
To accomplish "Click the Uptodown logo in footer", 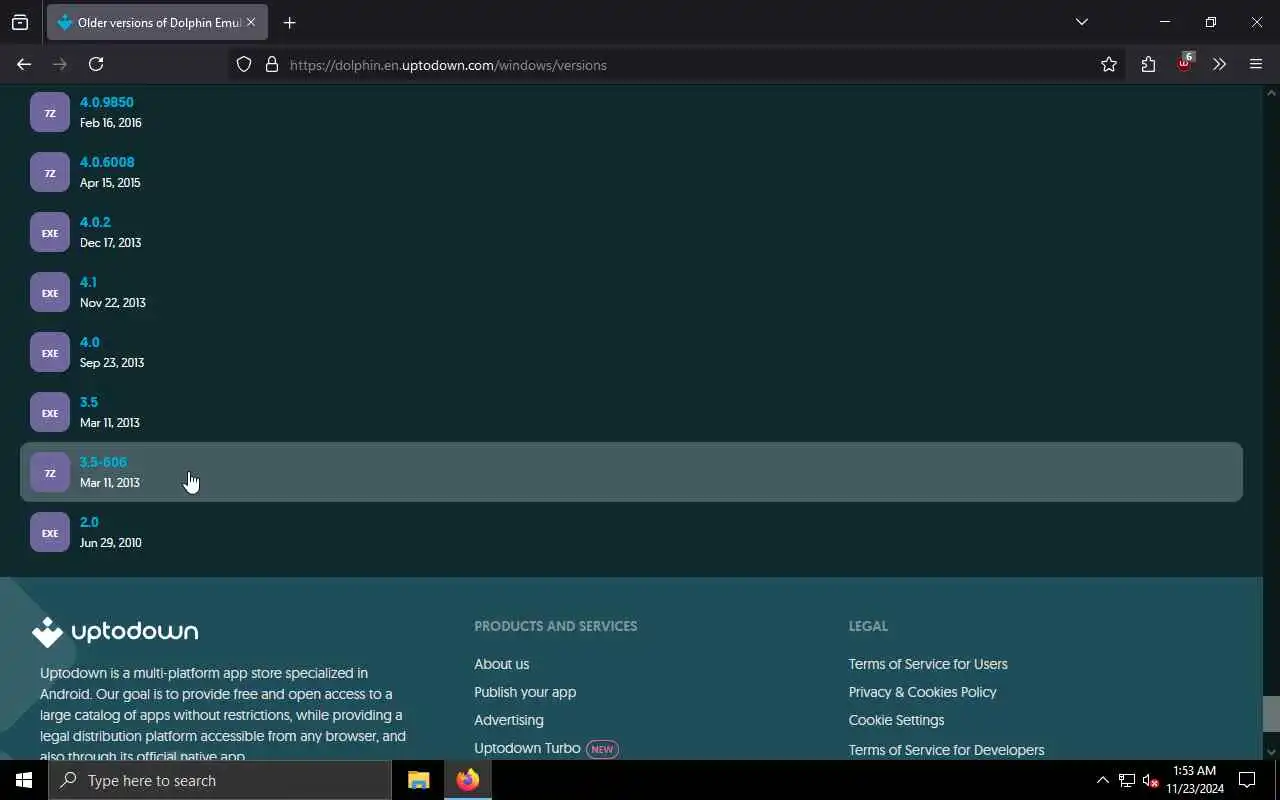I will tap(115, 632).
